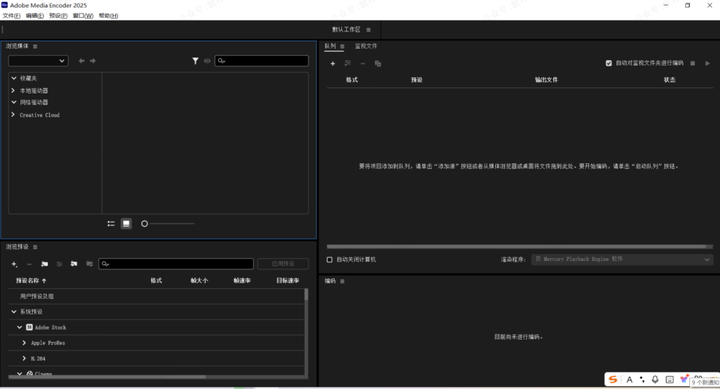
Task: Open the 帮助(H) menu
Action: (108, 16)
